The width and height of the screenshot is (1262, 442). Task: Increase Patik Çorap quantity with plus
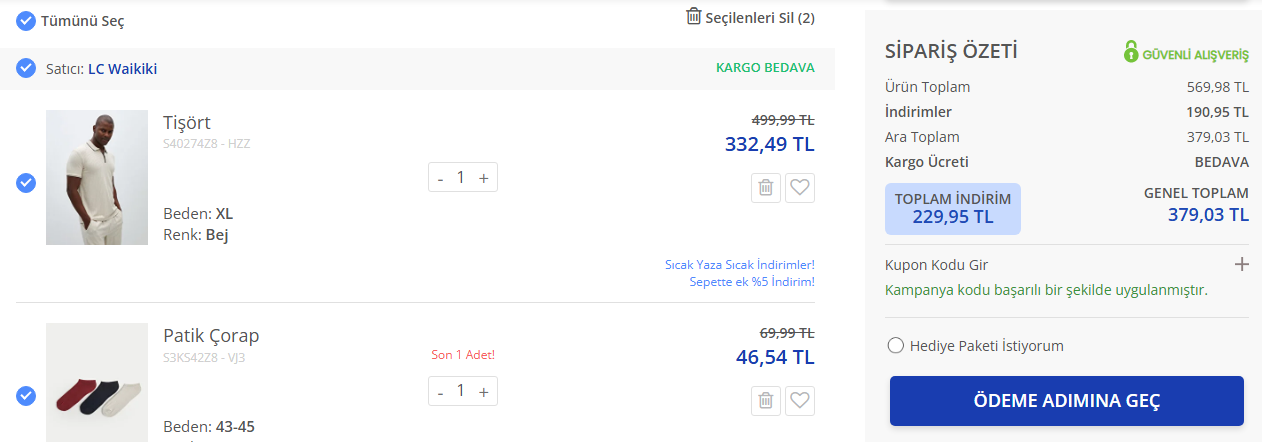tap(484, 391)
